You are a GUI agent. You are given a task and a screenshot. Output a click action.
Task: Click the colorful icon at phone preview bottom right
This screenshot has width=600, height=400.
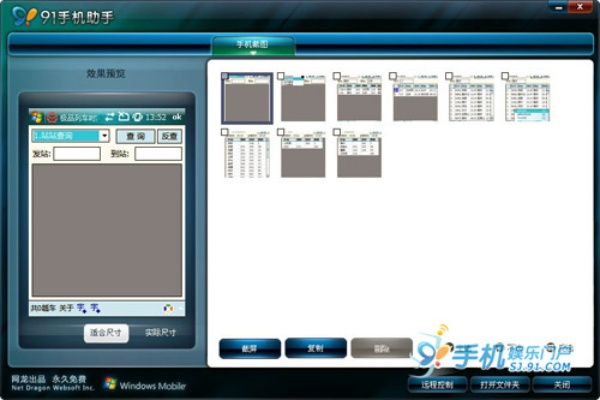(169, 307)
